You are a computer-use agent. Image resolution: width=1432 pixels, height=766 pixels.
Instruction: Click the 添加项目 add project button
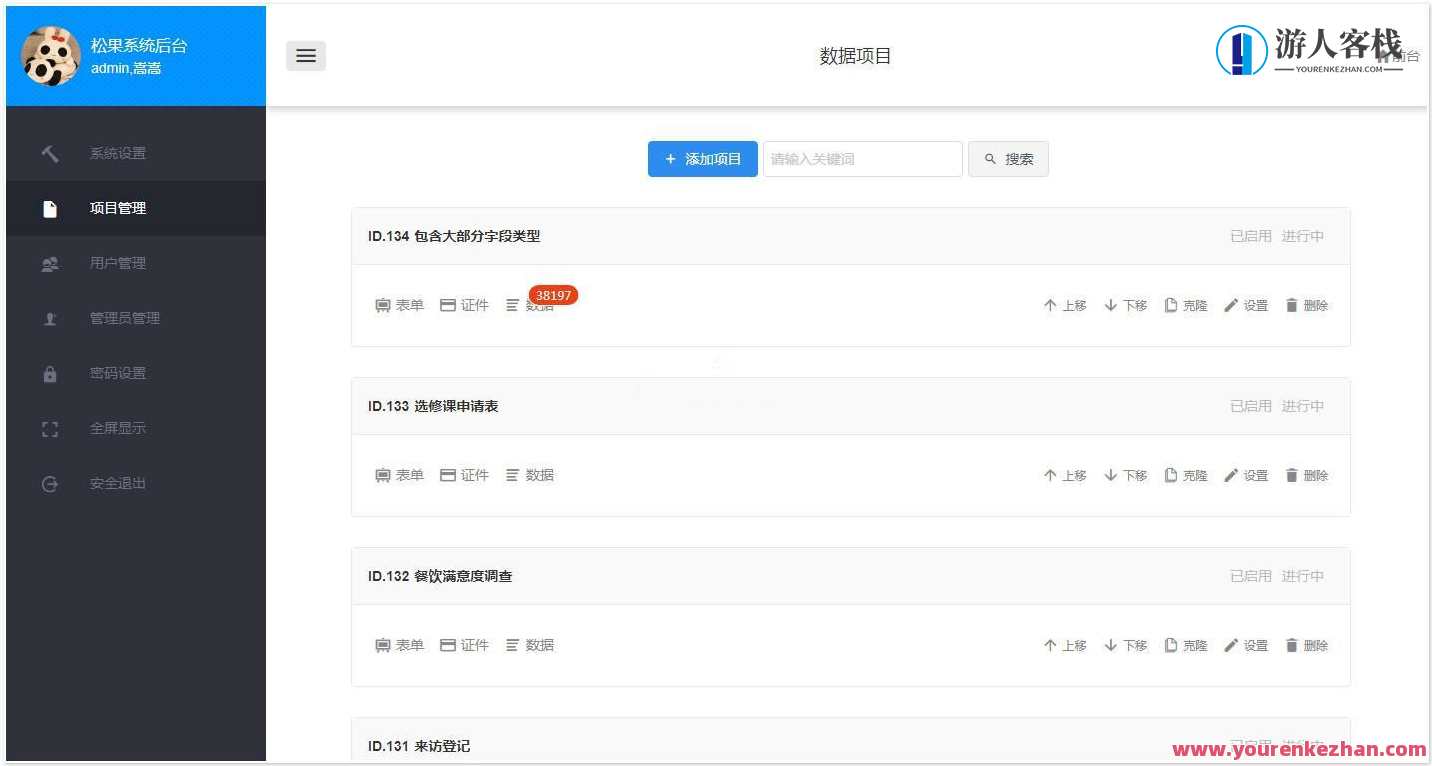pos(702,158)
